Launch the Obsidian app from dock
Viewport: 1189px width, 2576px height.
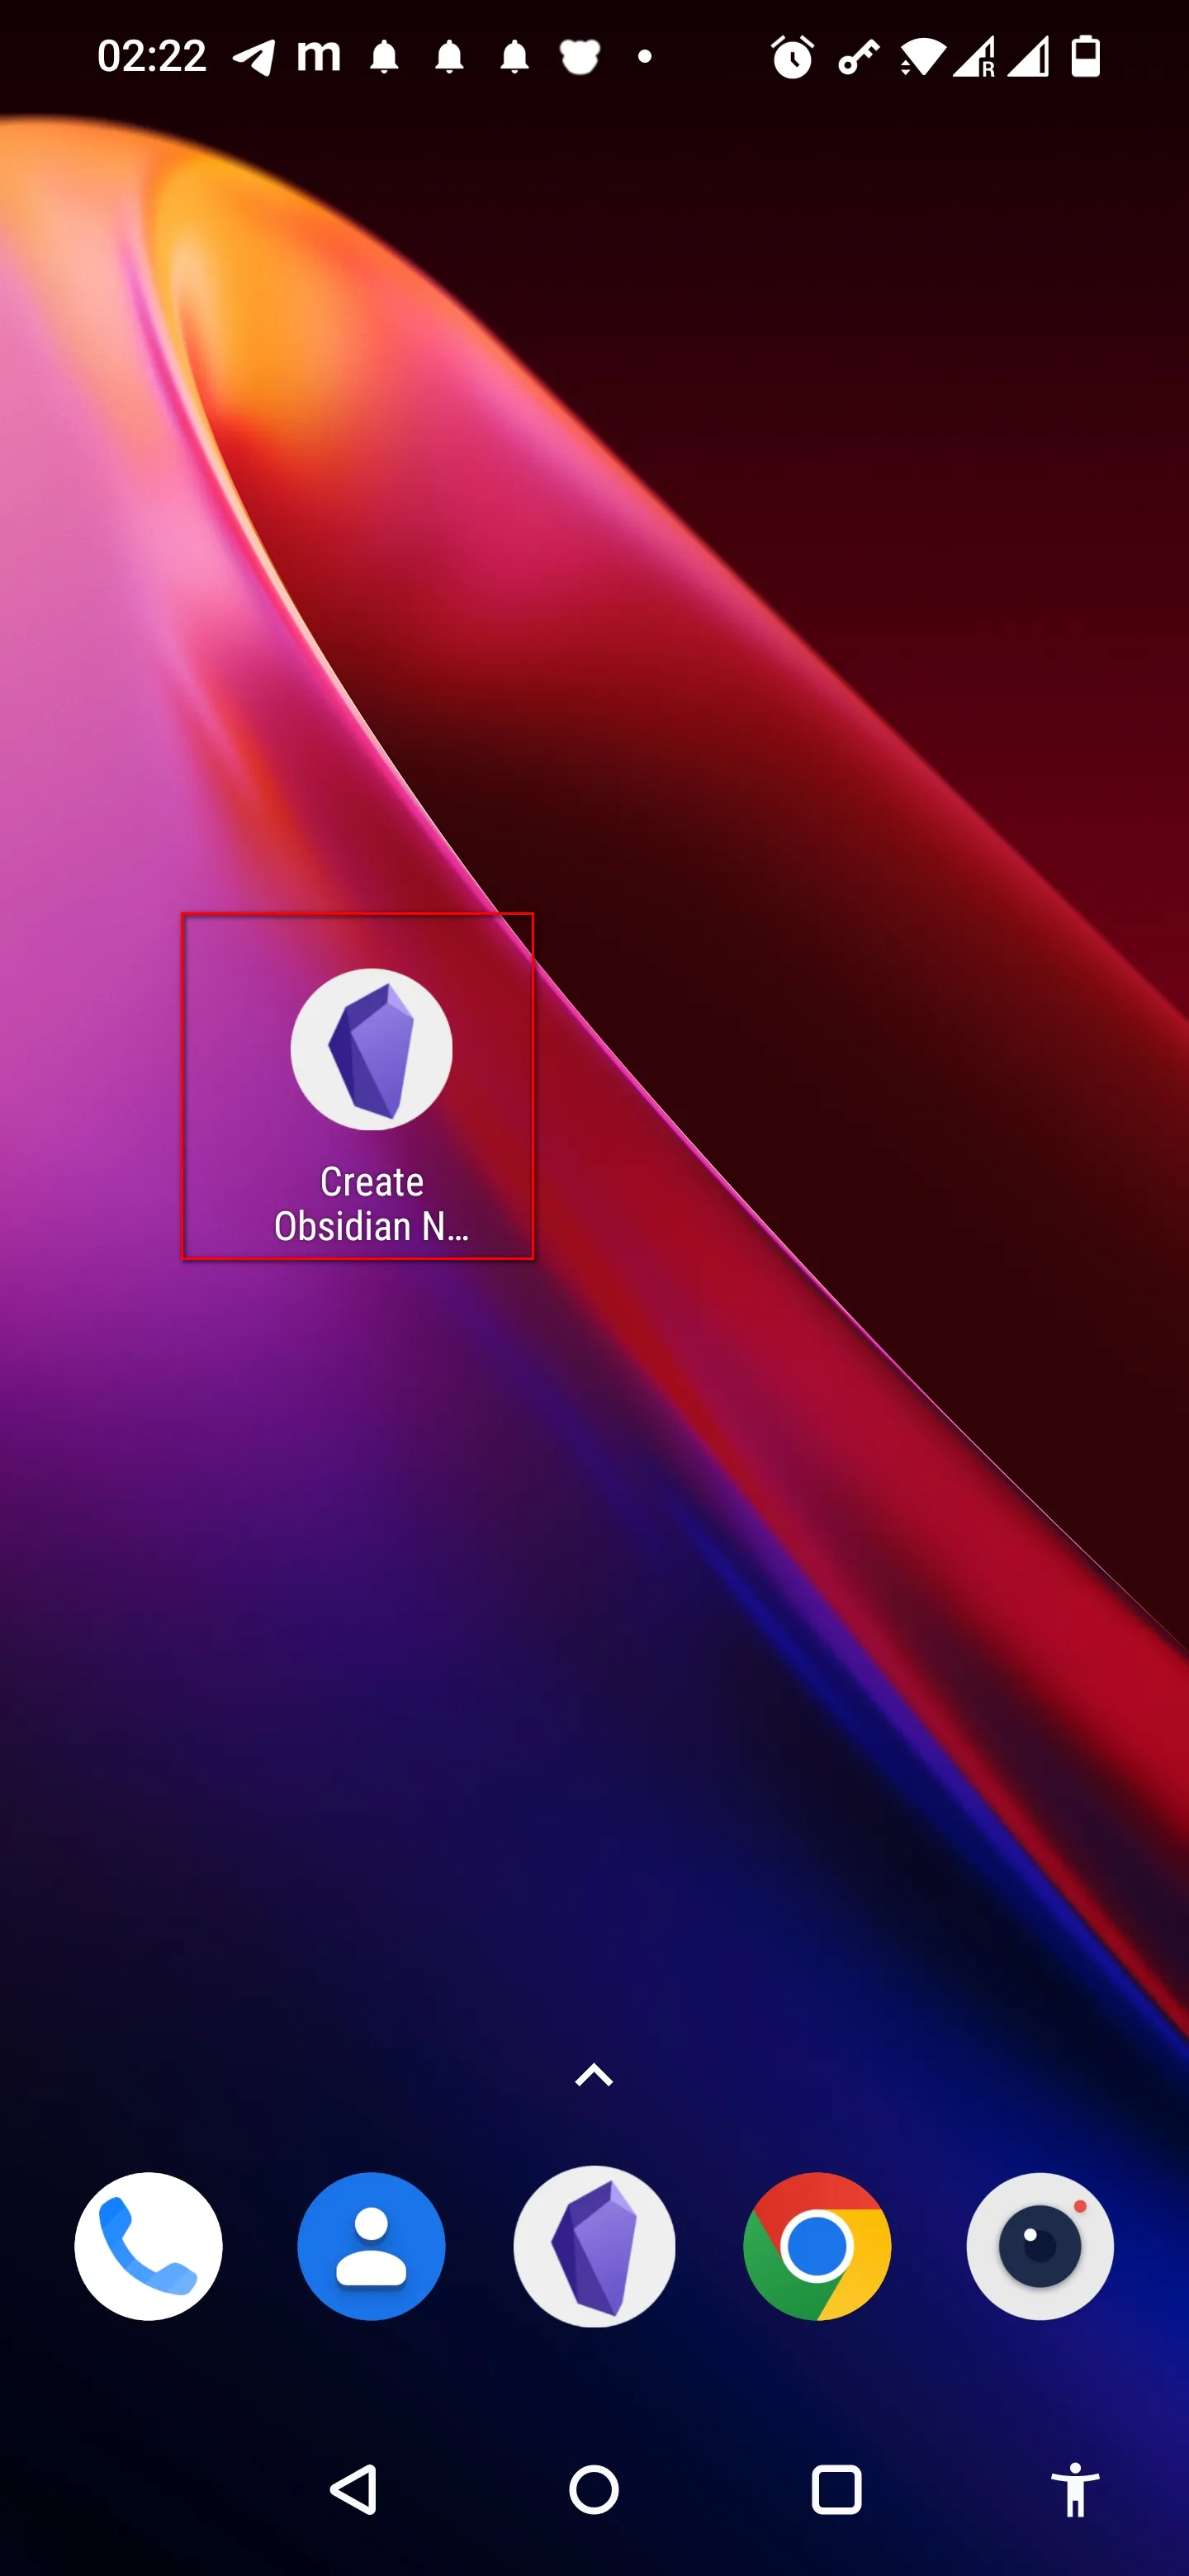click(594, 2246)
